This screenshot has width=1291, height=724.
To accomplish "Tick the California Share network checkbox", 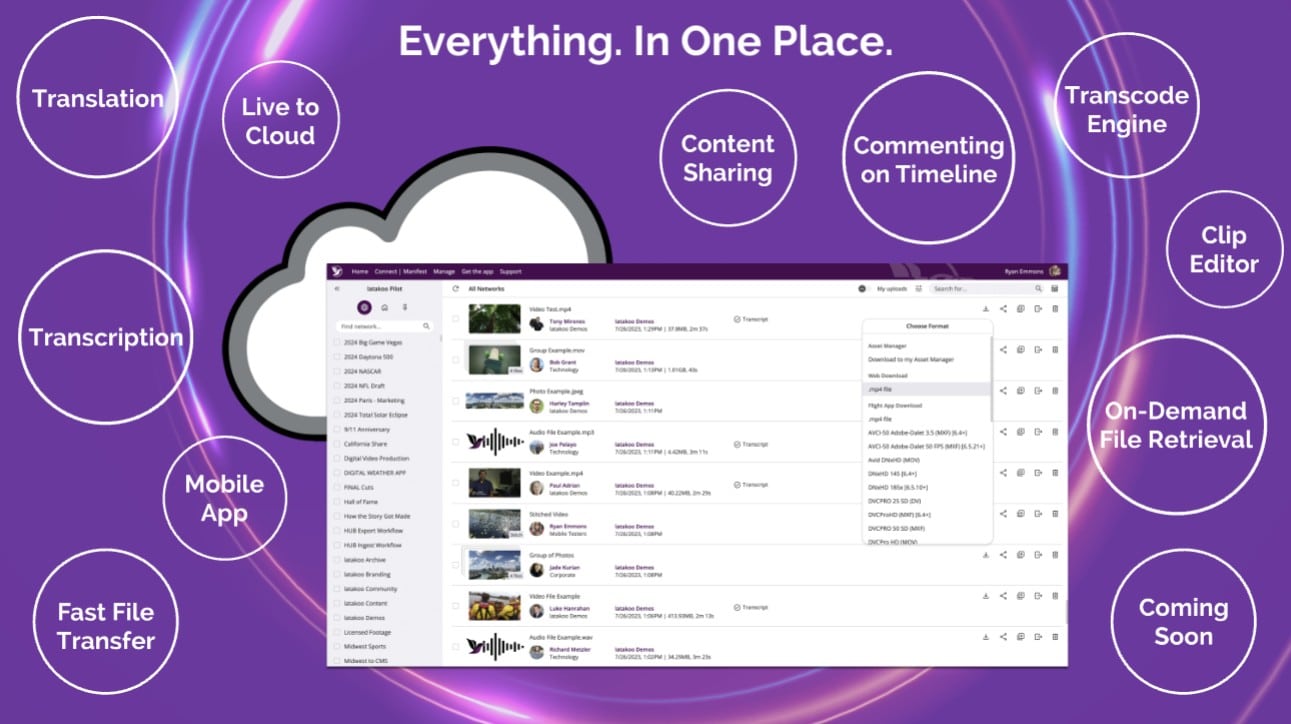I will pos(337,444).
